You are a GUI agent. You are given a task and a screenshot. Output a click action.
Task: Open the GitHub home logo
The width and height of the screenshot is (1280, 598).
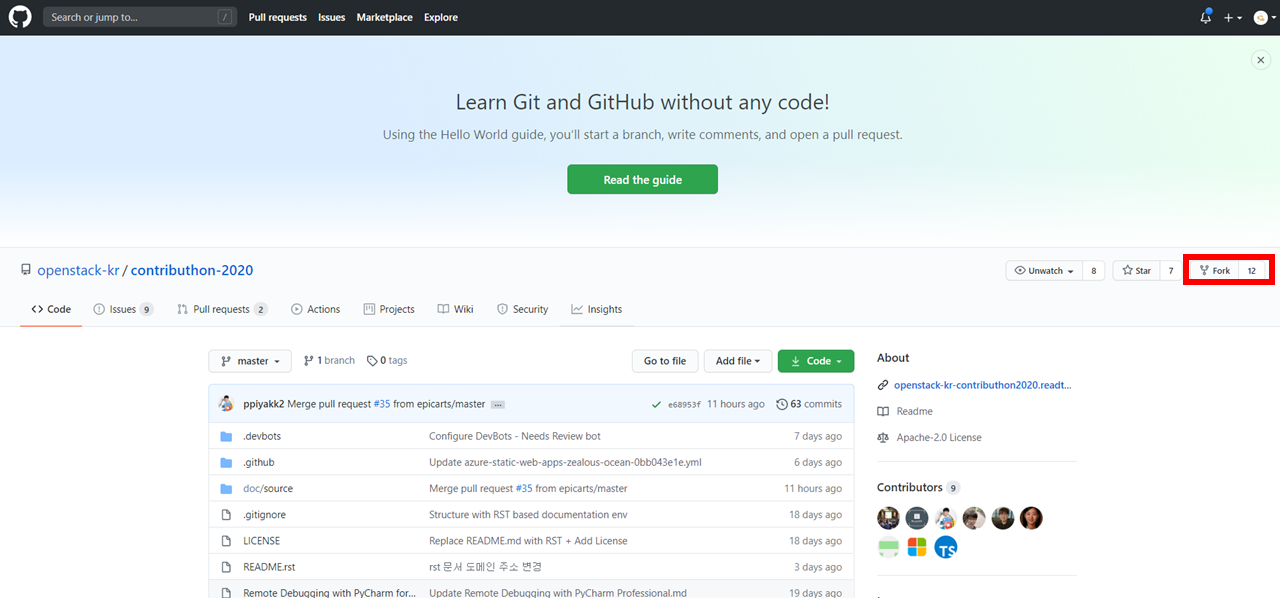(20, 17)
